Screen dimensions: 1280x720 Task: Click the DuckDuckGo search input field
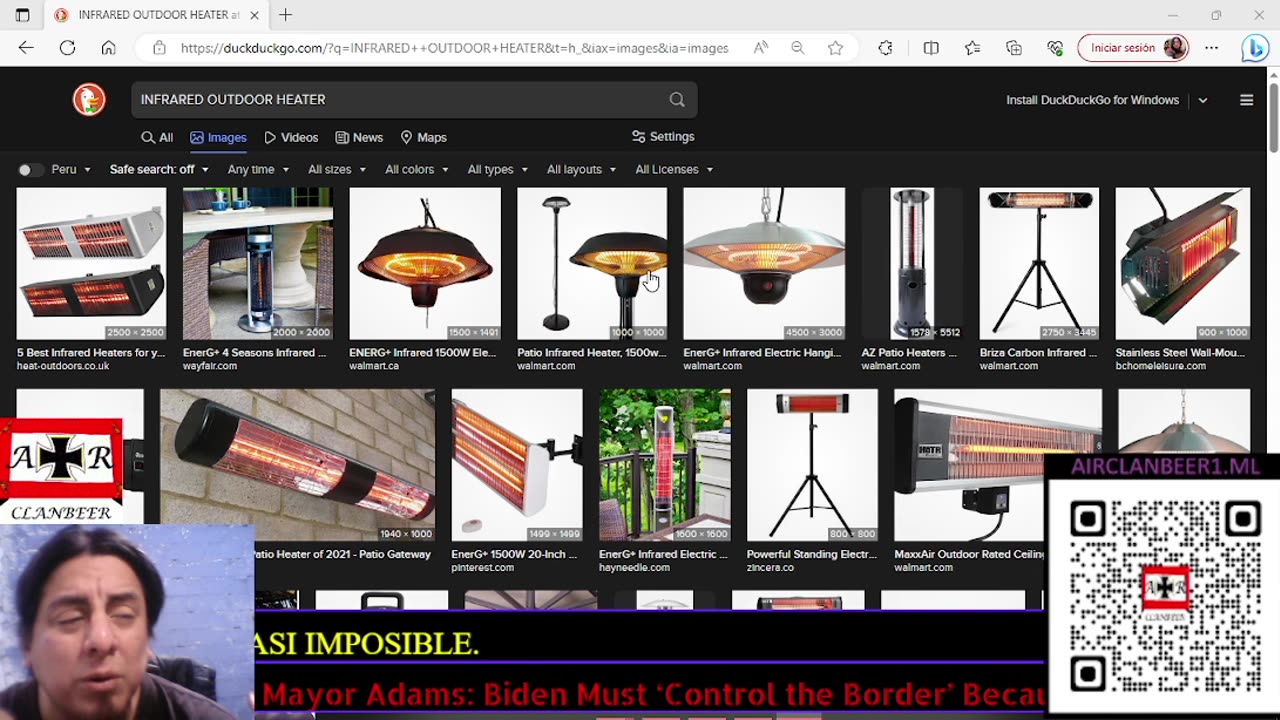click(400, 99)
